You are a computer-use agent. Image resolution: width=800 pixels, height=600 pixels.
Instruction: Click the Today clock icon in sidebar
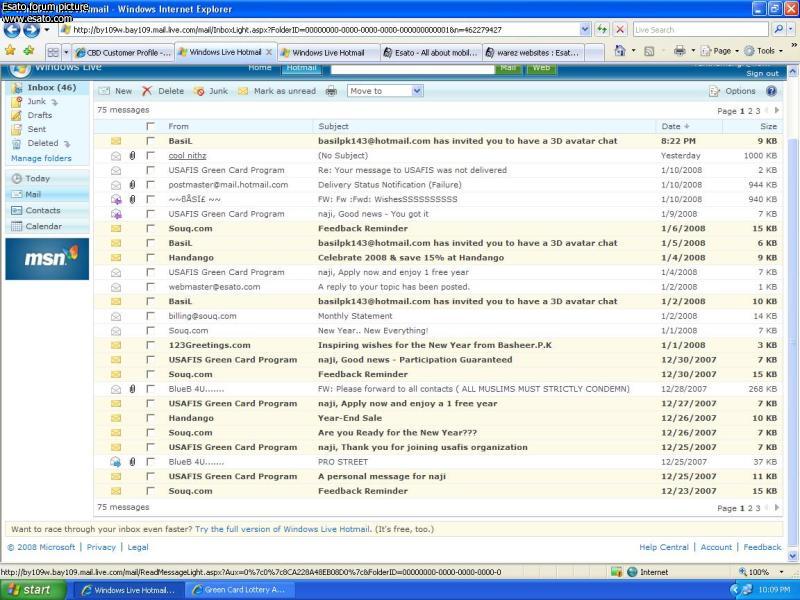(x=17, y=179)
